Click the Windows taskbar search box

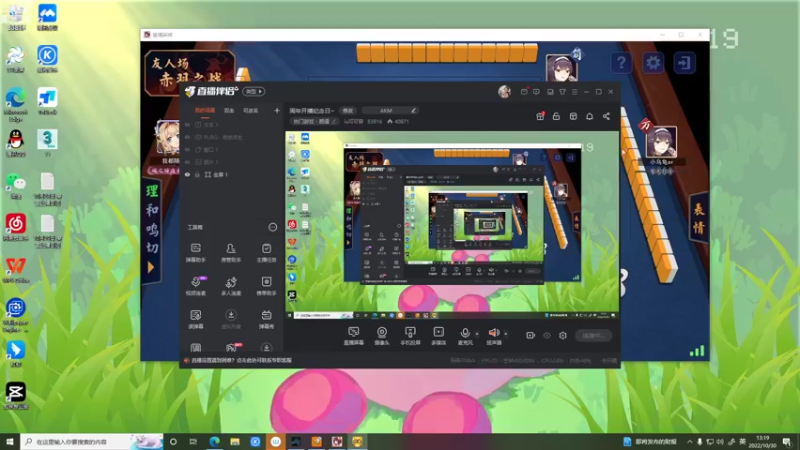91,441
